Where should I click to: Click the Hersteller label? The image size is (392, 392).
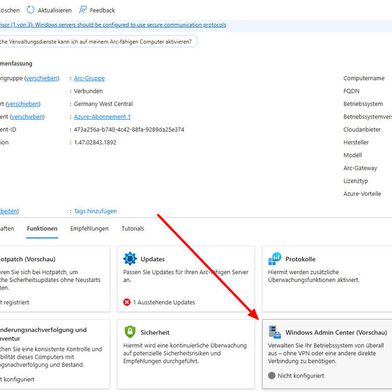coord(356,142)
